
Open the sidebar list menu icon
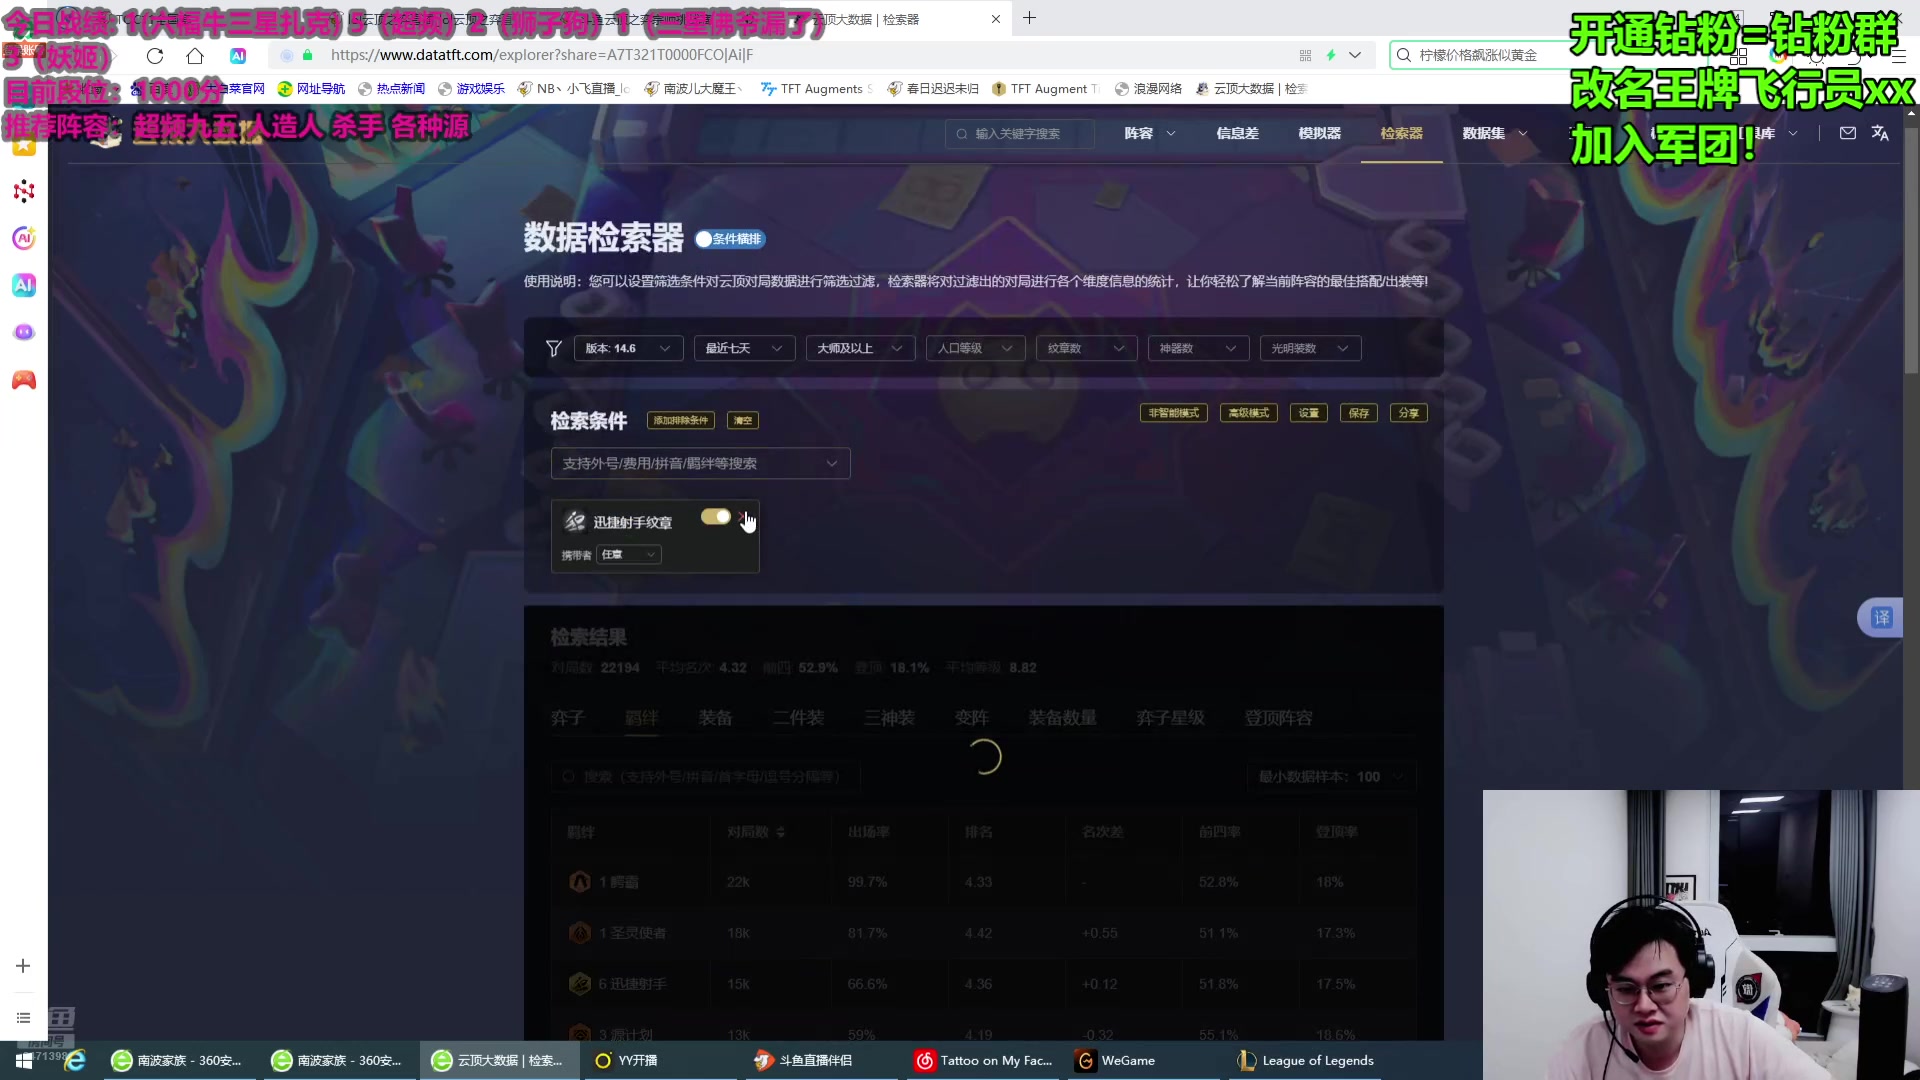tap(23, 1017)
